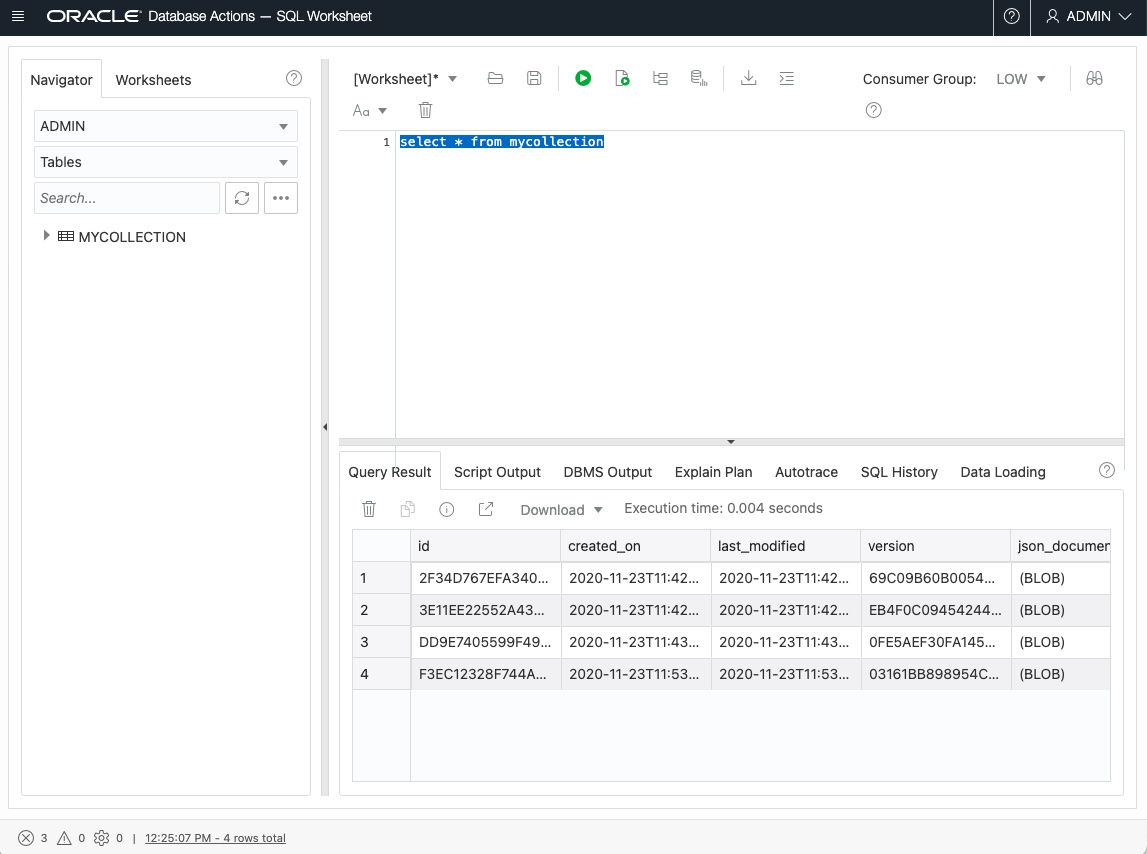Screen dimensions: 1147x854
Task: Open the hamburger menu at top left
Action: (x=18, y=17)
